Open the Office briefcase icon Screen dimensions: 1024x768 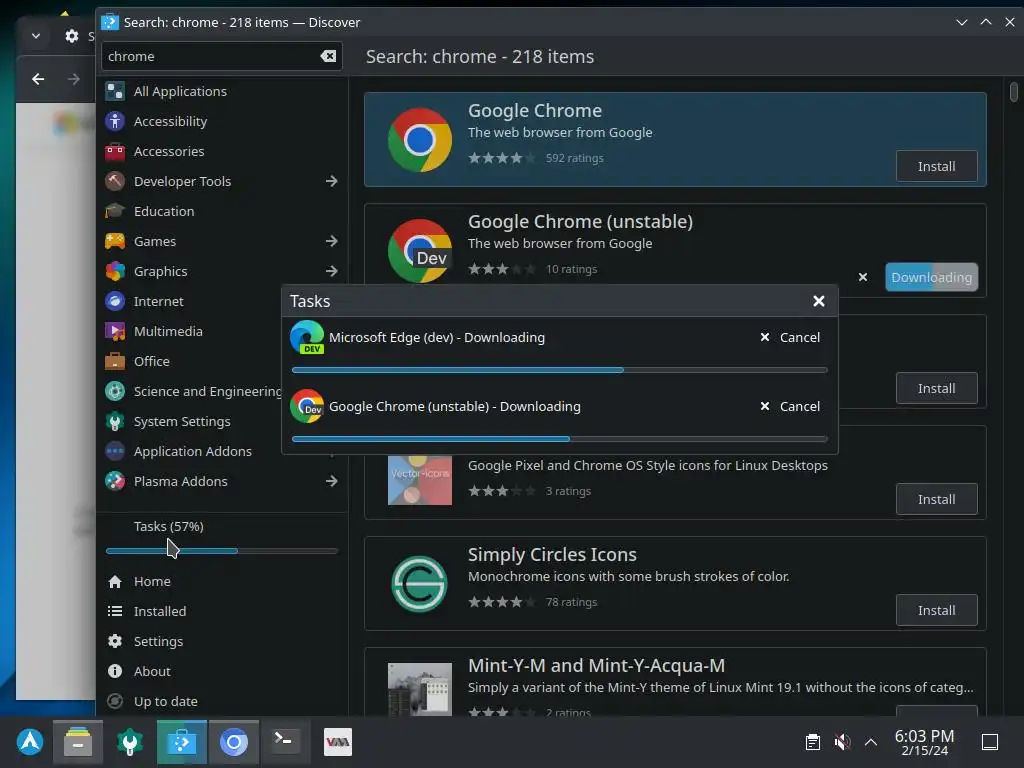[115, 362]
